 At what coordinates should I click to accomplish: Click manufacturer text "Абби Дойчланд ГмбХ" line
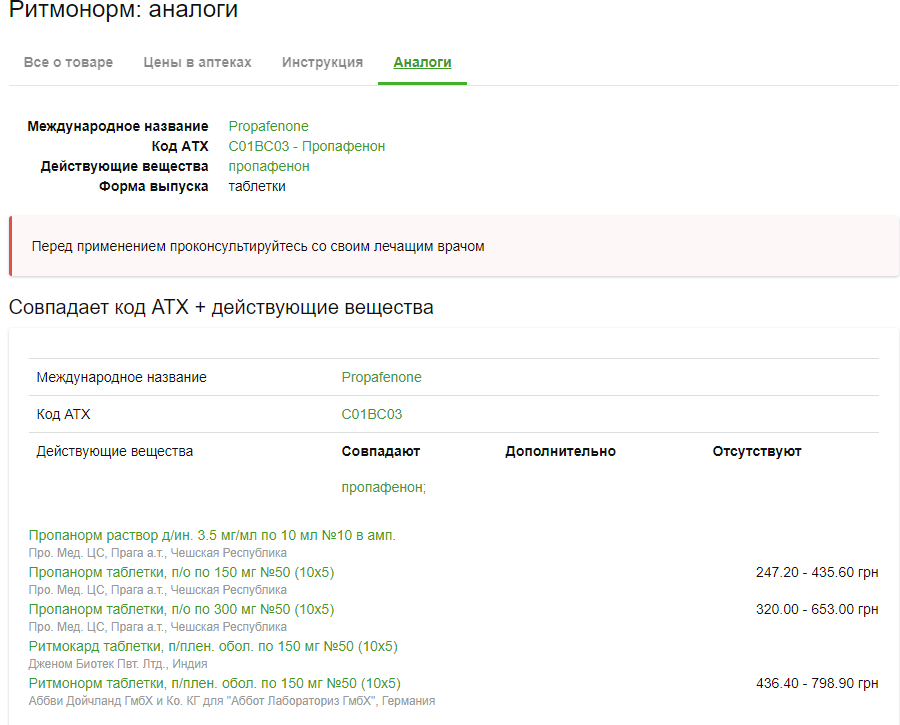[x=231, y=701]
